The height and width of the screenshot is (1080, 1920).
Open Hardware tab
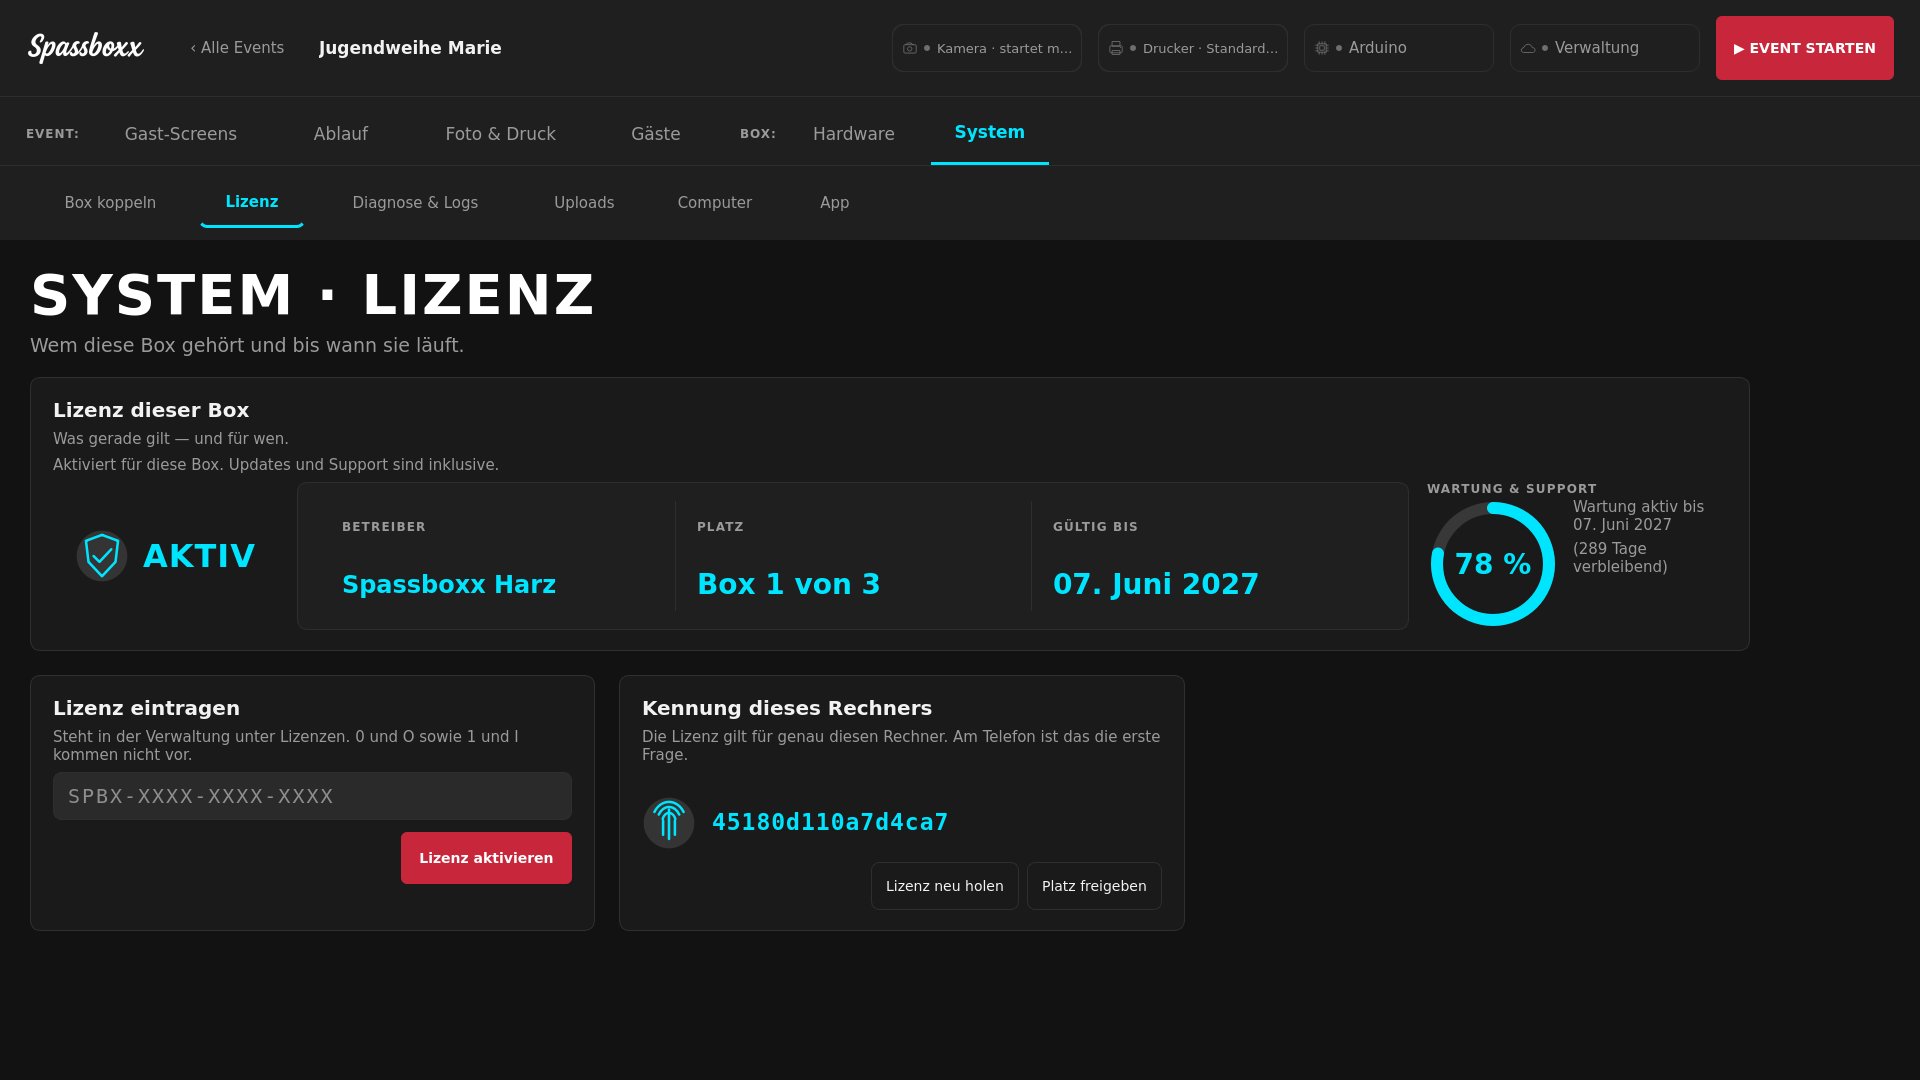(x=854, y=134)
